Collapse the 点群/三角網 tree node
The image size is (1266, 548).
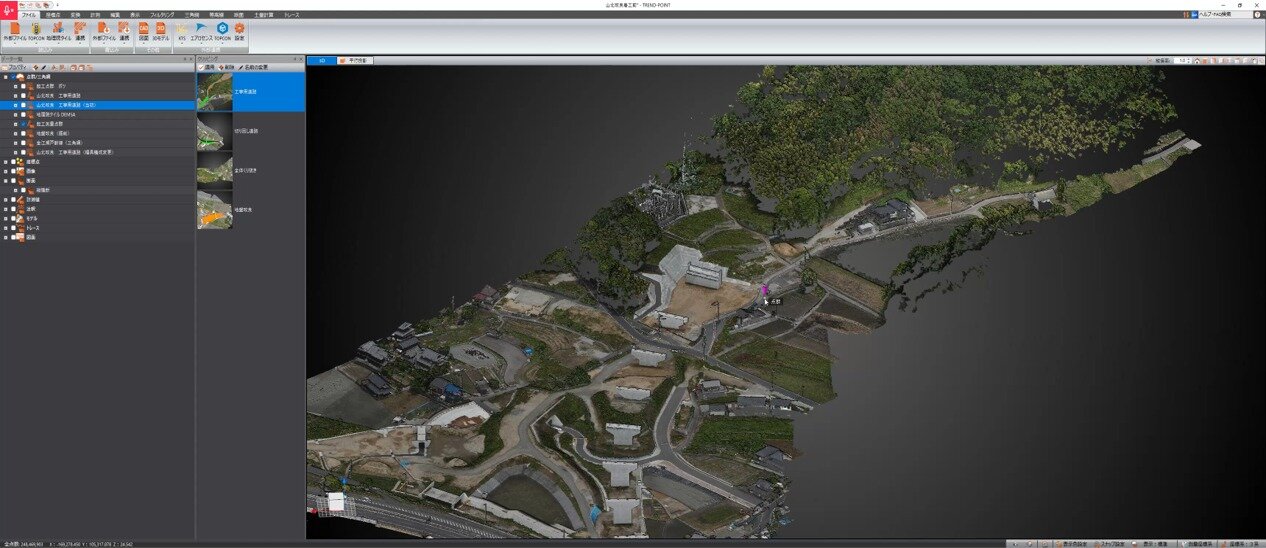point(5,77)
